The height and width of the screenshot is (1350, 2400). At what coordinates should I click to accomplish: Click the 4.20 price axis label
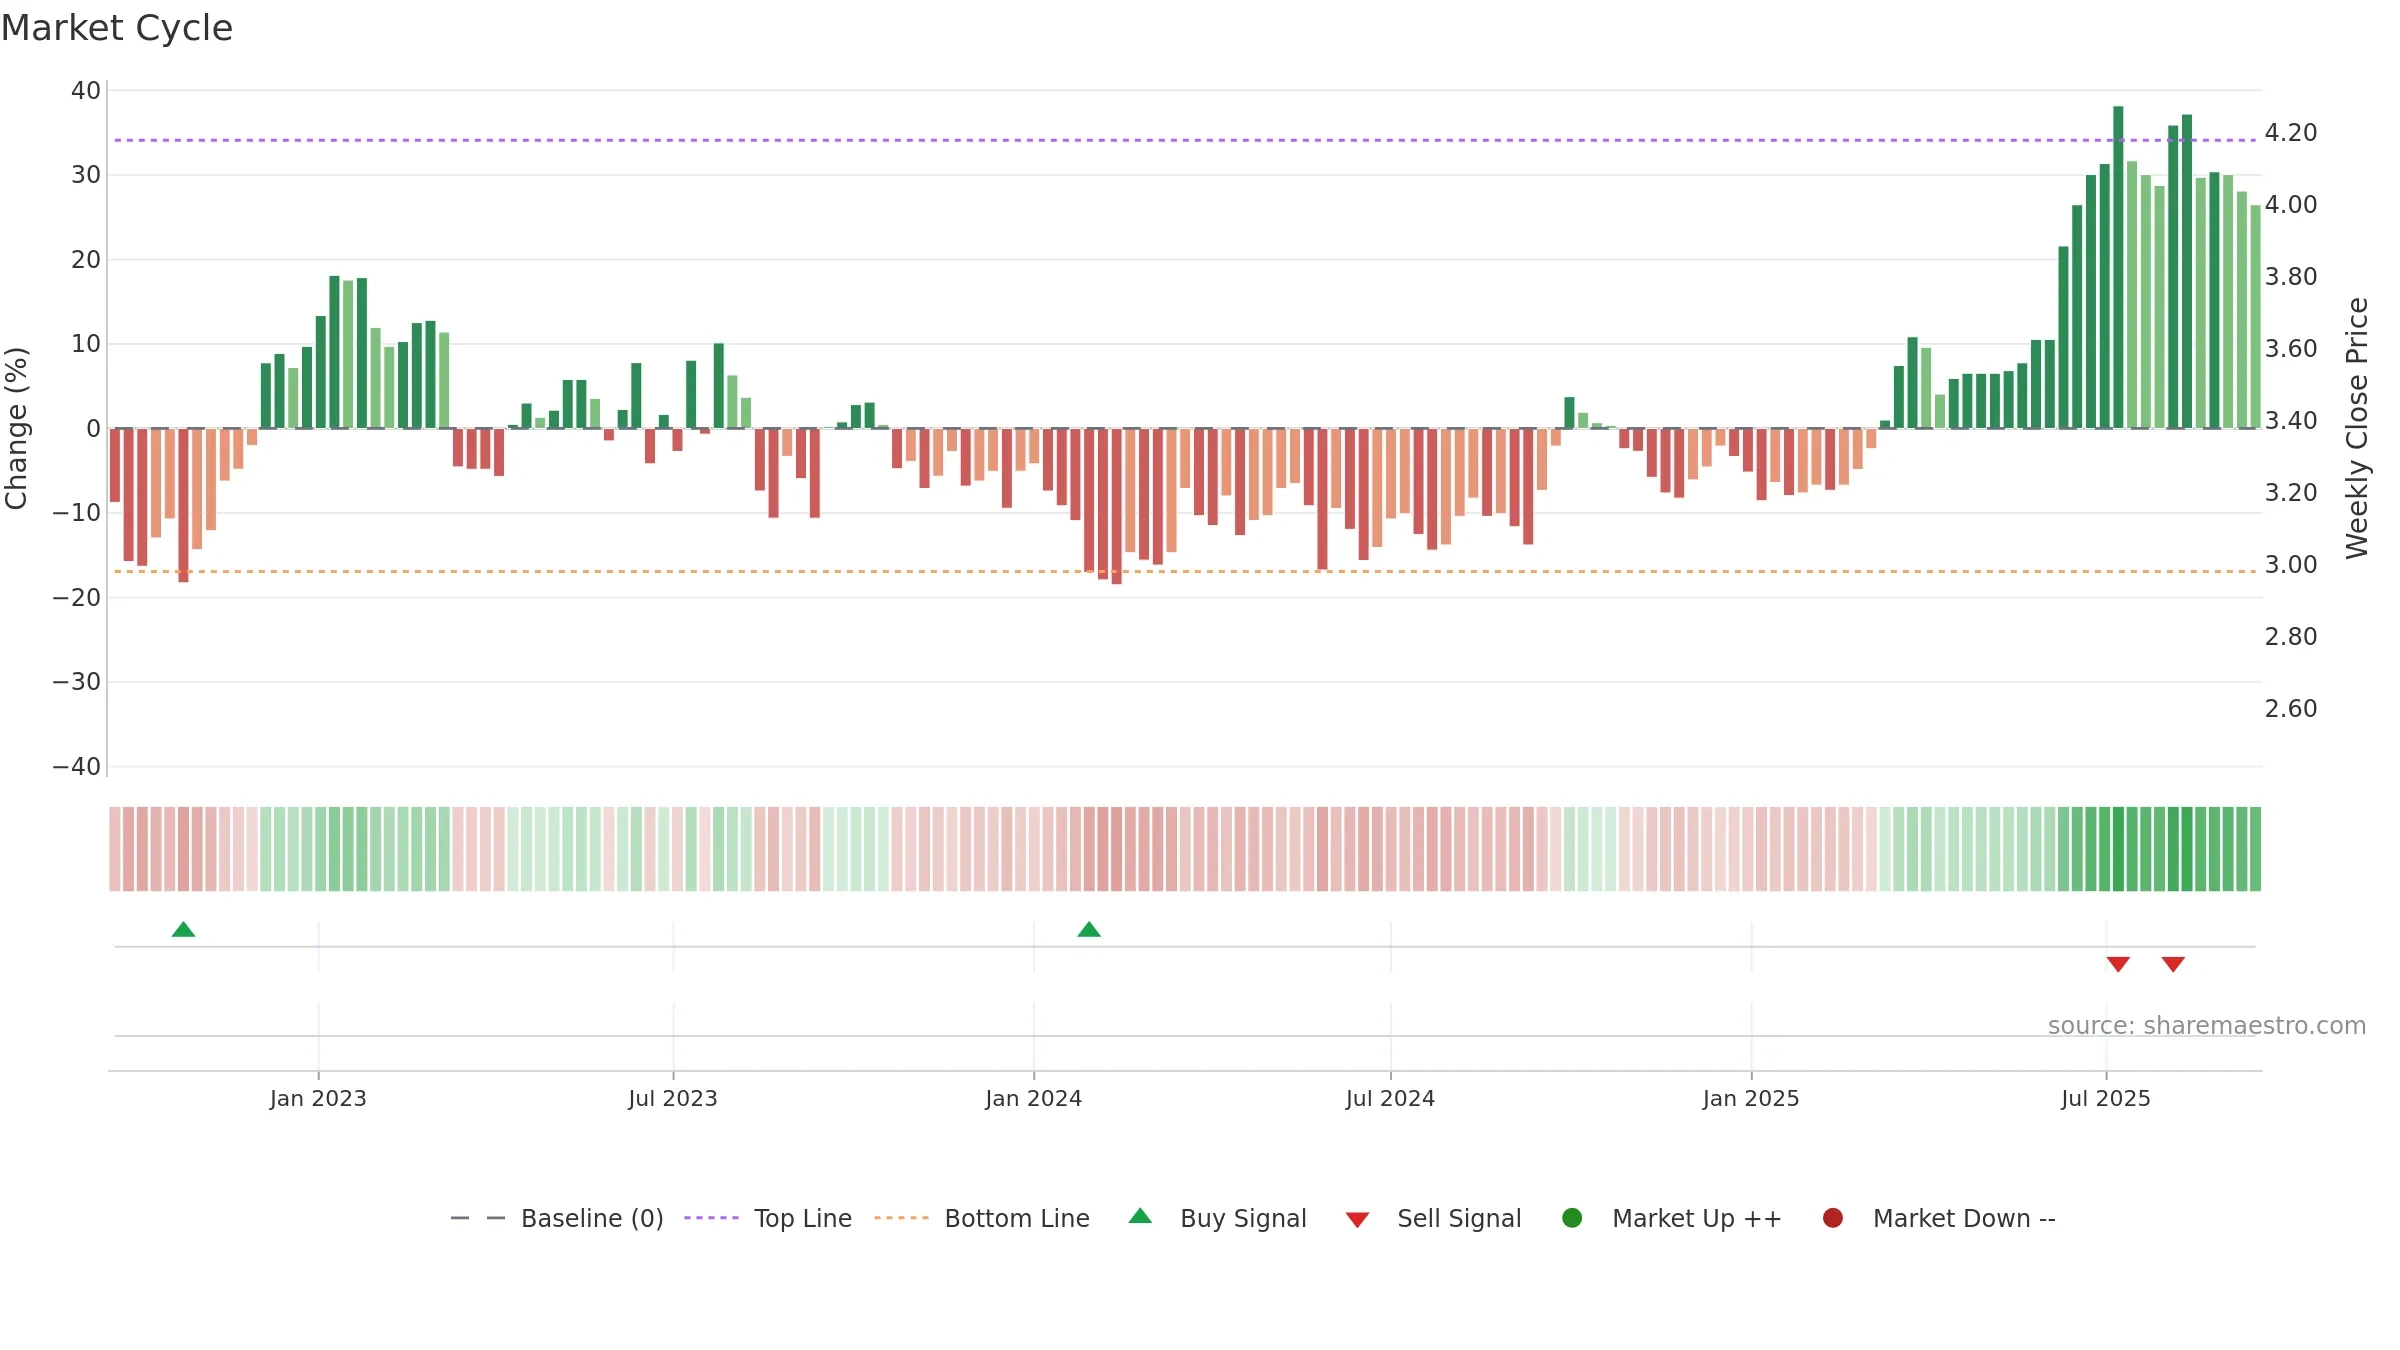click(2291, 133)
